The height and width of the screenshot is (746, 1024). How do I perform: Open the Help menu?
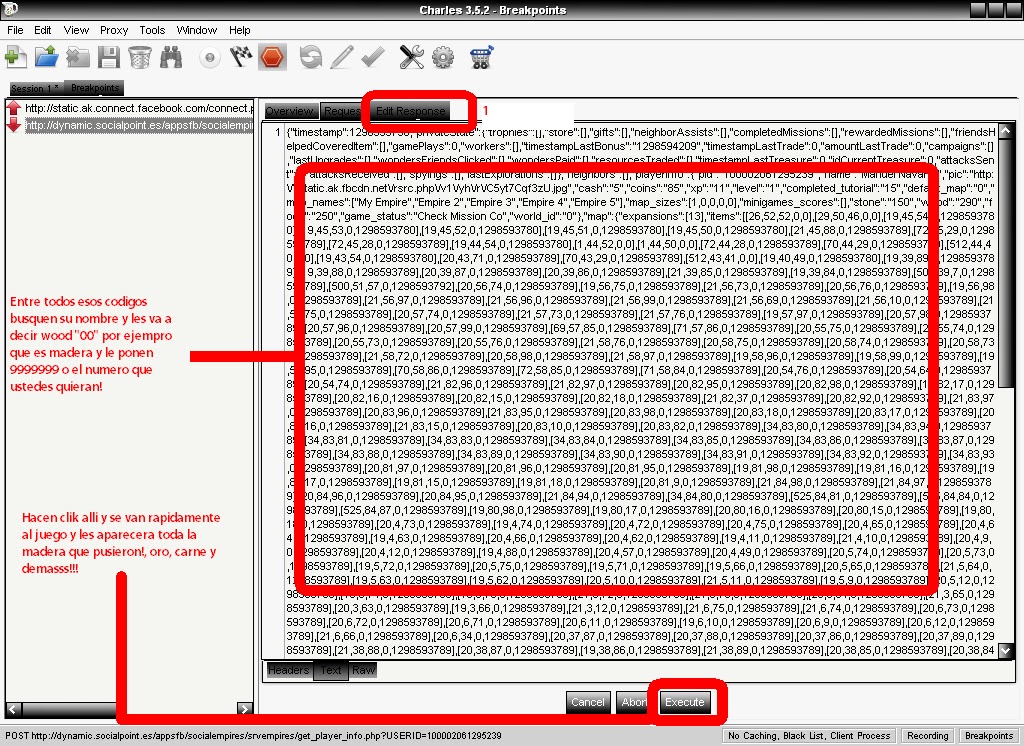pyautogui.click(x=239, y=30)
